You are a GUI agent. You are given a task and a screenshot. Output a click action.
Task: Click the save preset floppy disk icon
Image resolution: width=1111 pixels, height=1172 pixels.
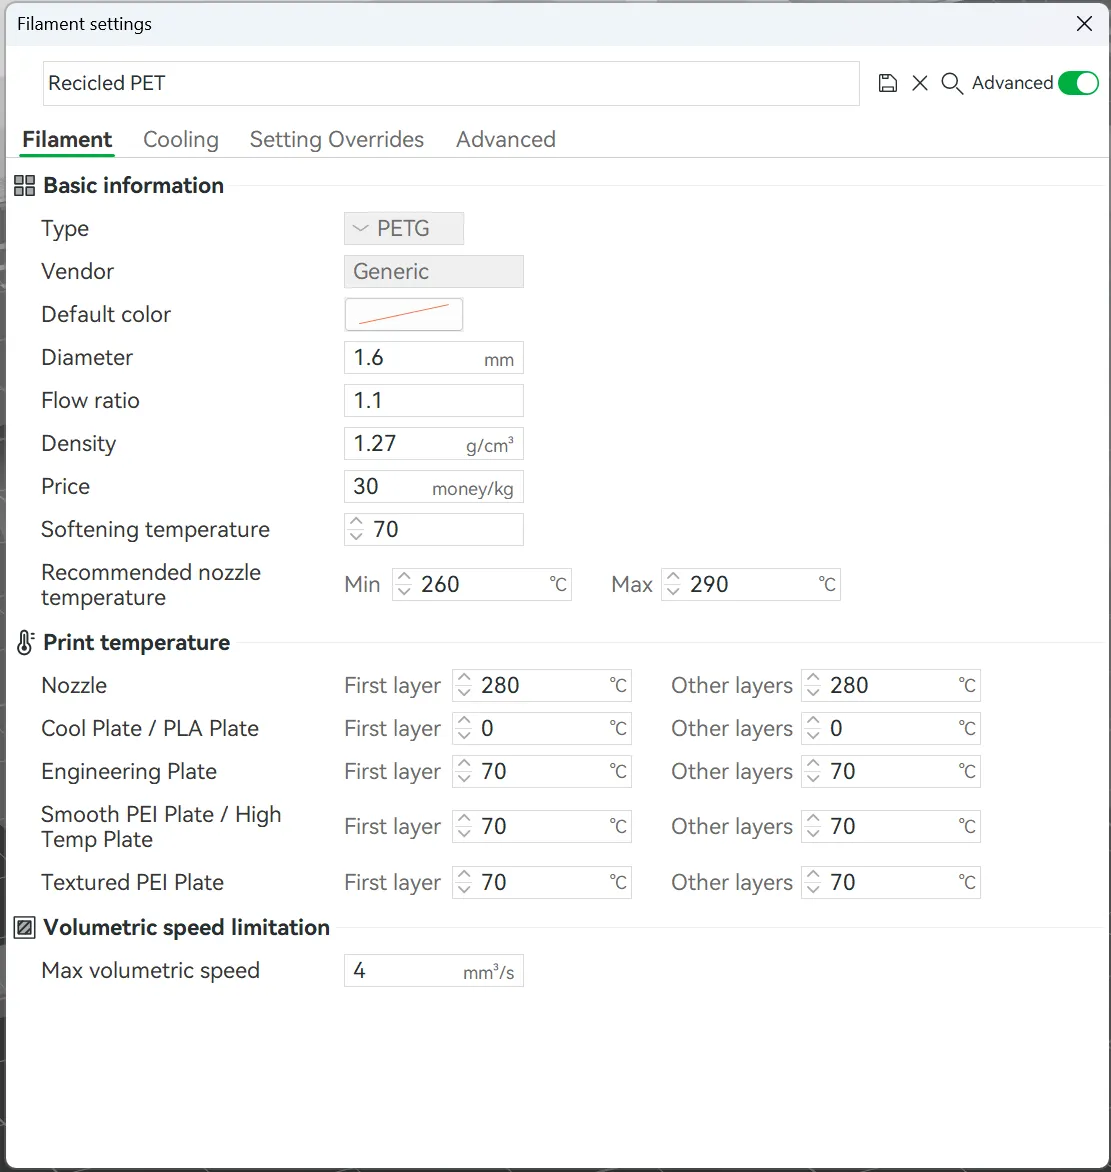click(x=887, y=83)
